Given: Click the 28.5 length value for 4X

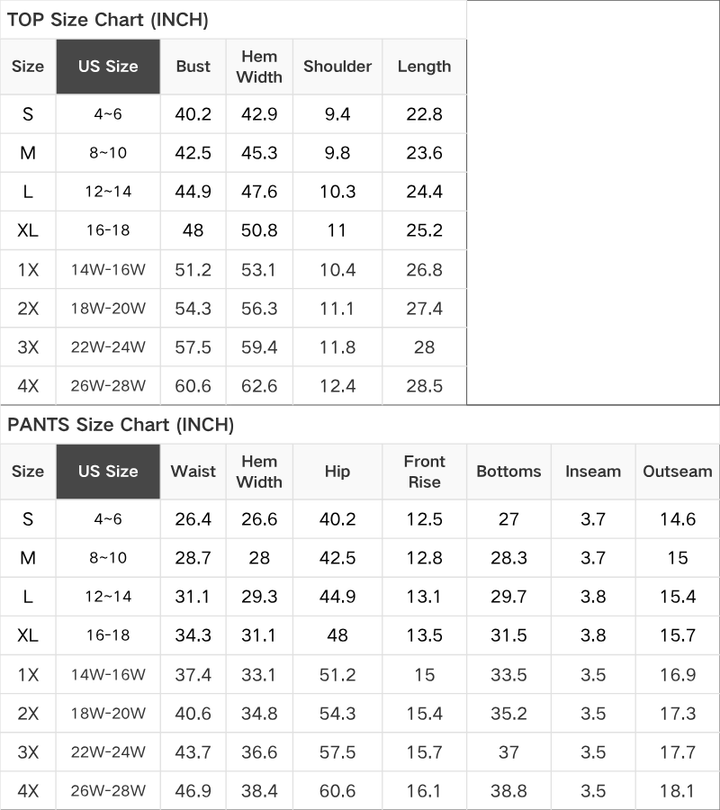Looking at the screenshot, I should tap(424, 386).
